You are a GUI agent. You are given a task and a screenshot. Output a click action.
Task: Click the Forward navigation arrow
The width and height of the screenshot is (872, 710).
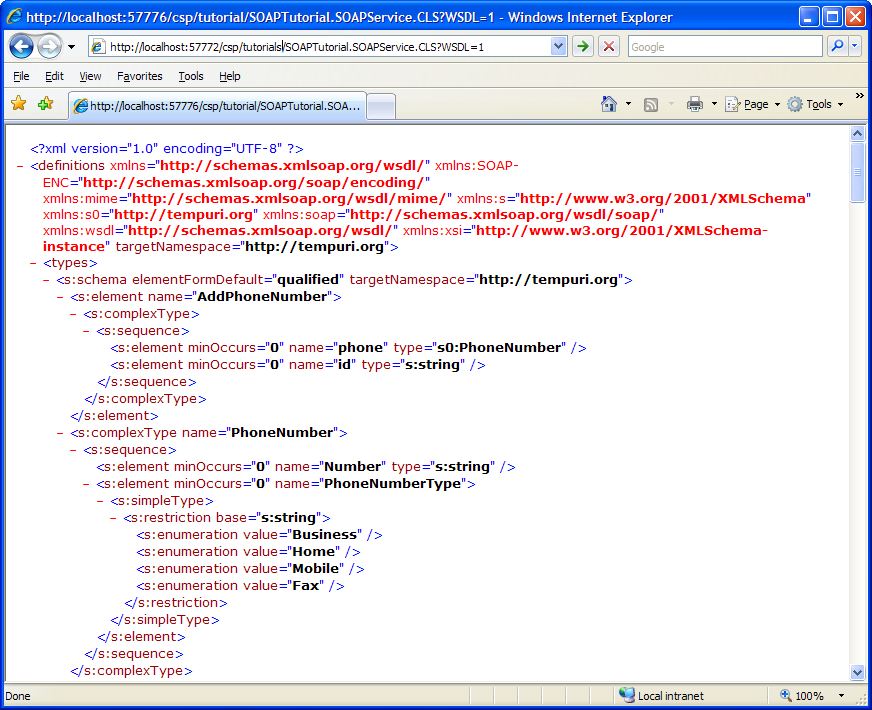pyautogui.click(x=50, y=46)
